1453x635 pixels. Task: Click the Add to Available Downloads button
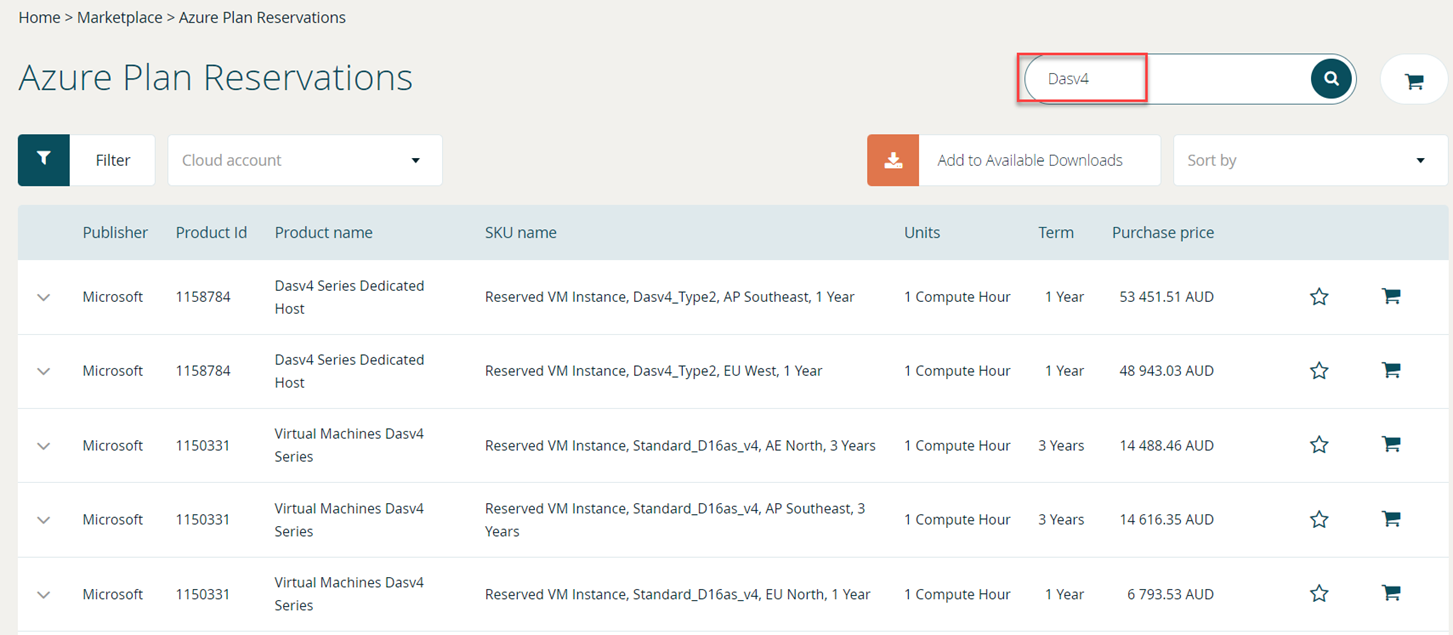[x=1029, y=159]
